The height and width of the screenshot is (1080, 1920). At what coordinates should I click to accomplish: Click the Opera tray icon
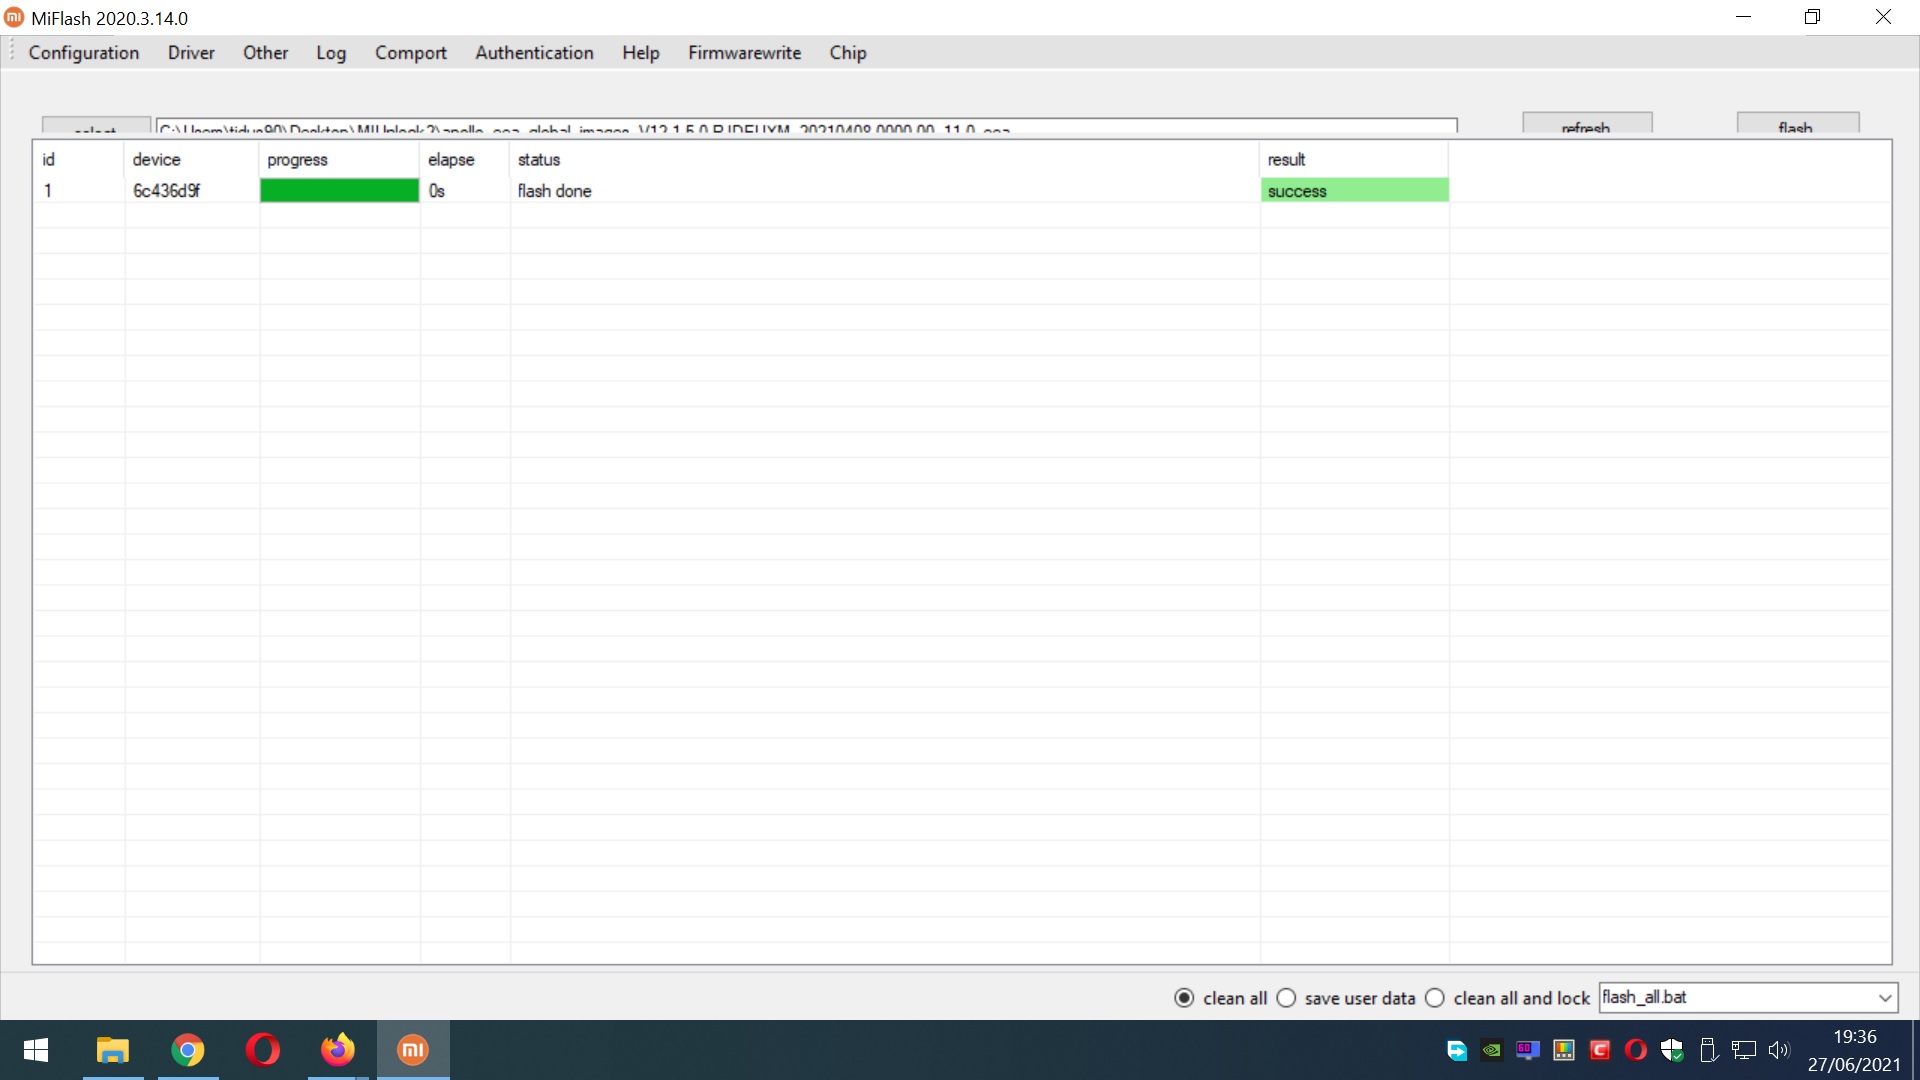(1636, 1050)
